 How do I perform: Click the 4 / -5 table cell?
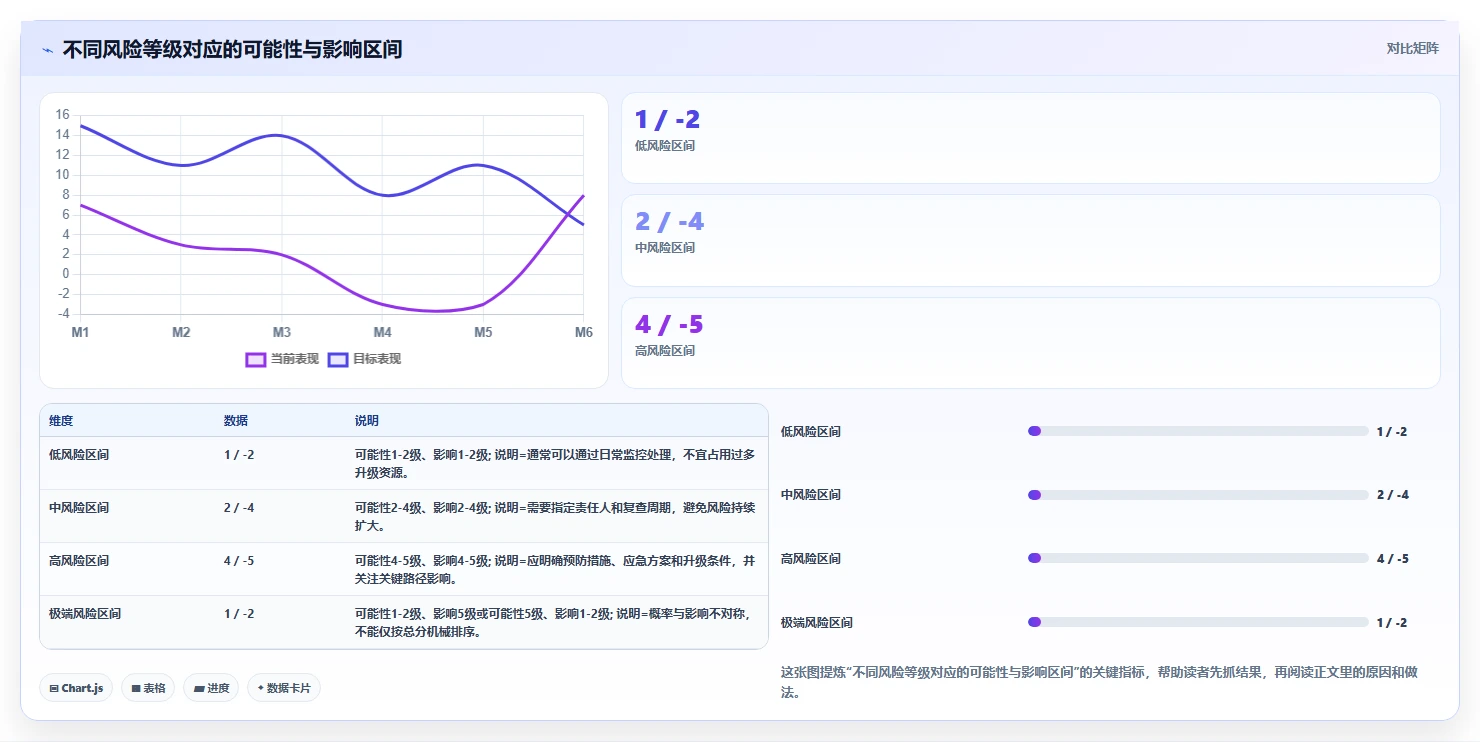pos(239,560)
